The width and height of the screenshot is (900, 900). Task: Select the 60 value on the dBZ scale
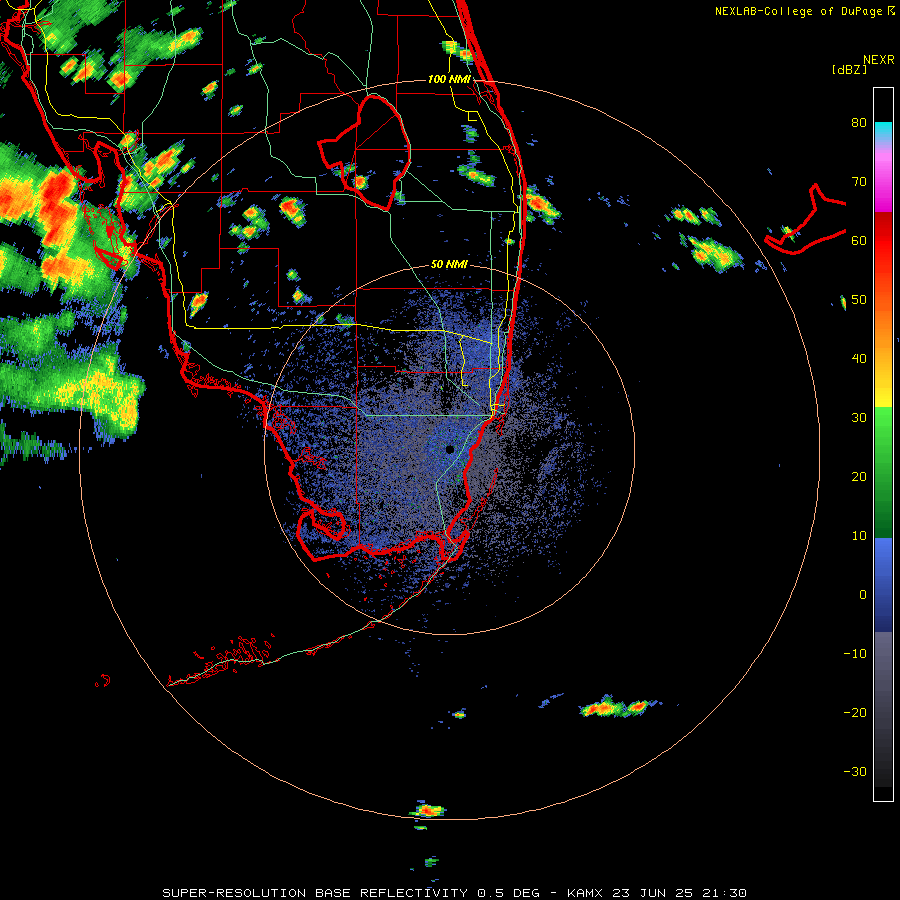(859, 241)
